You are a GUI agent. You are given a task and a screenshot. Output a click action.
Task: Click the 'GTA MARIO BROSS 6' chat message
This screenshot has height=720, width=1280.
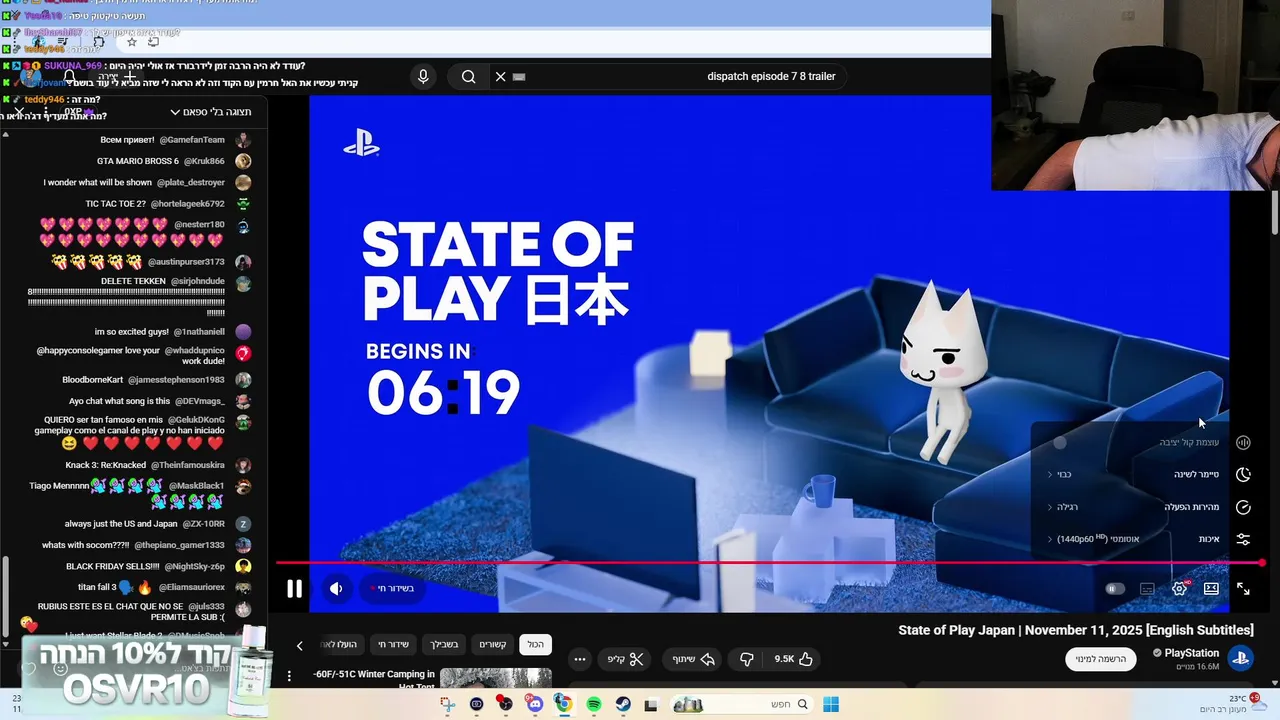coord(161,161)
